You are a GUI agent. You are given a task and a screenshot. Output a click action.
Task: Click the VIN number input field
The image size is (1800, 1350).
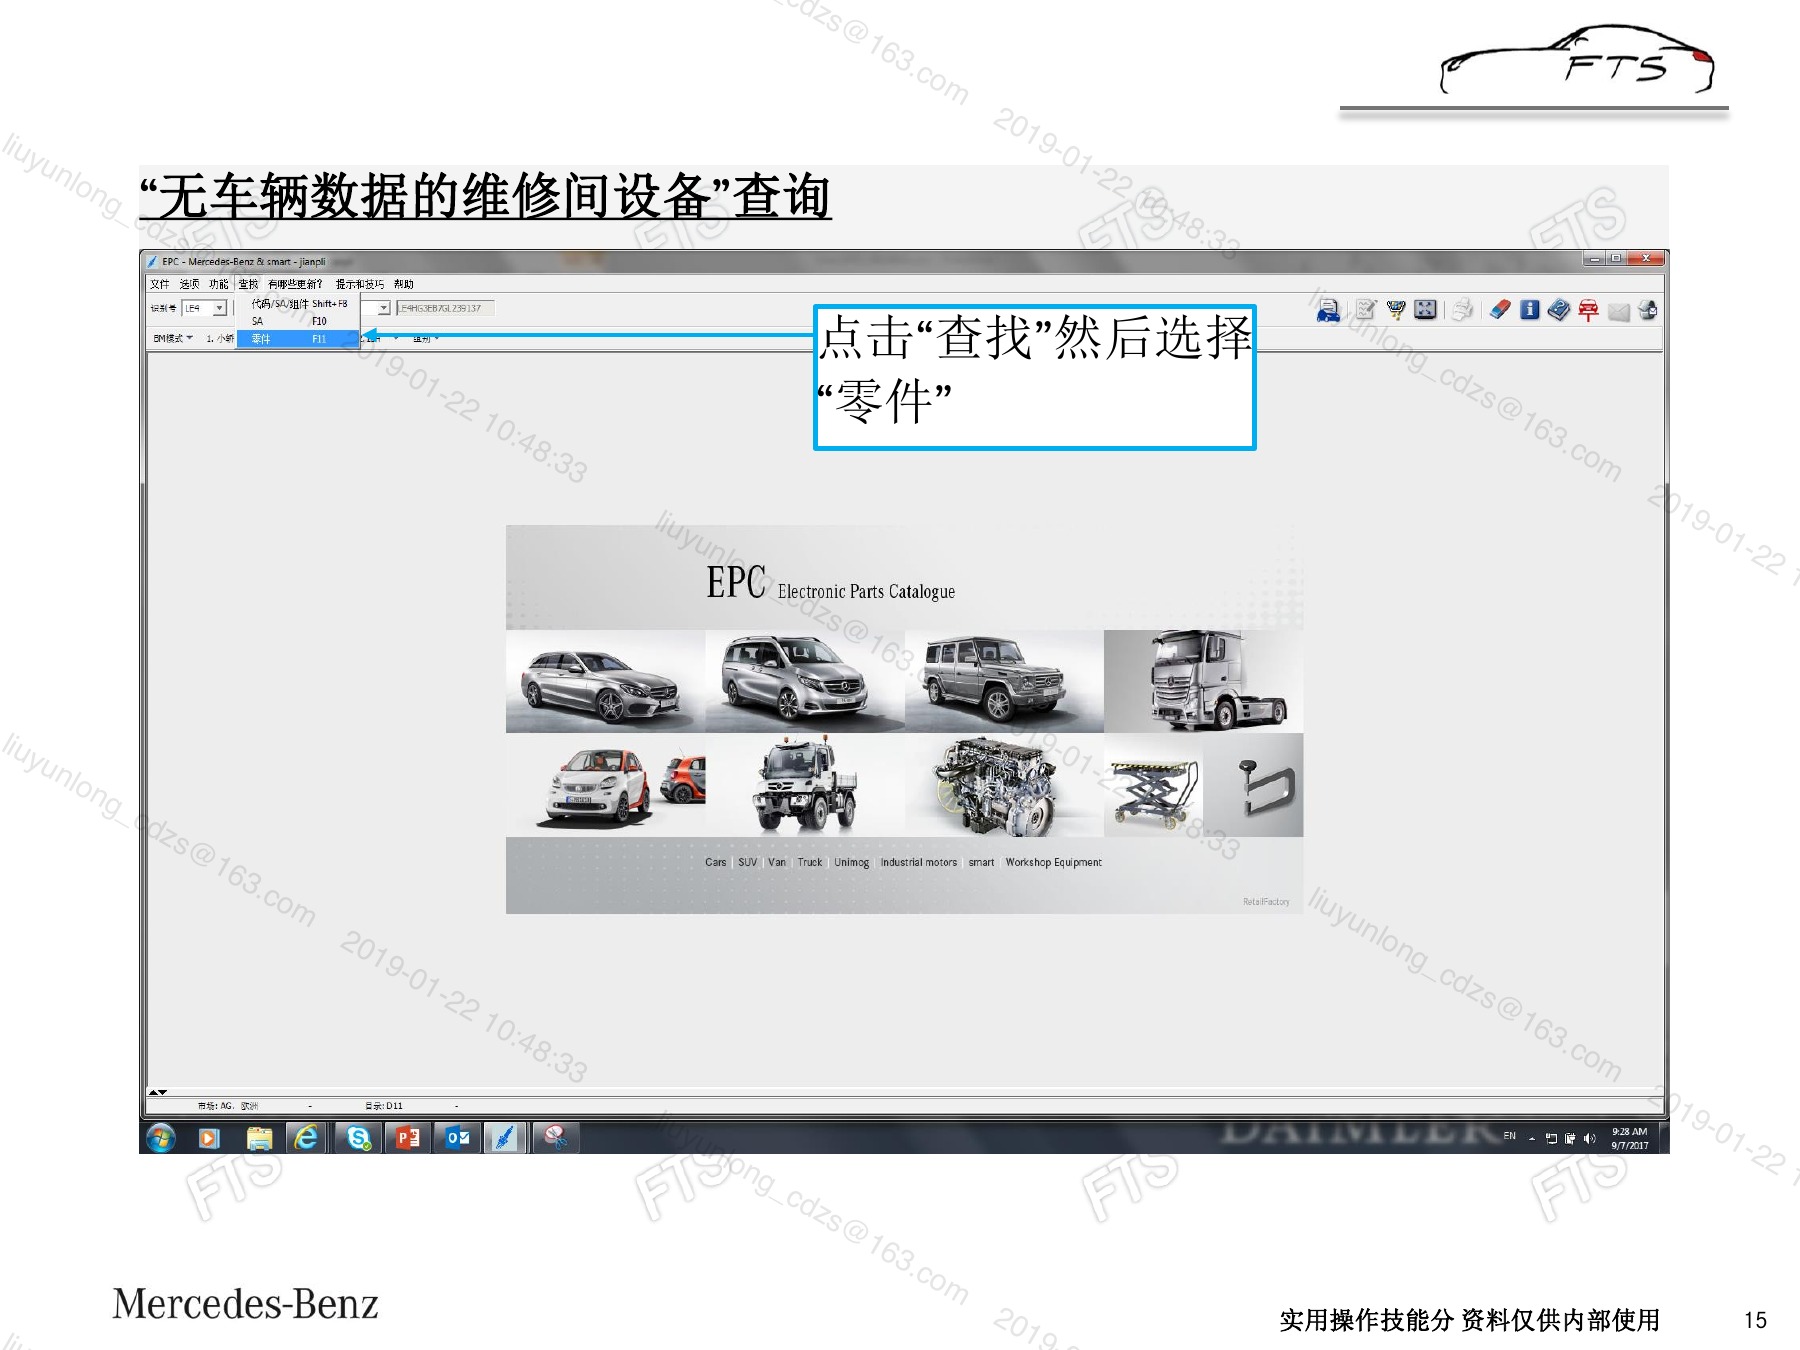pos(445,308)
